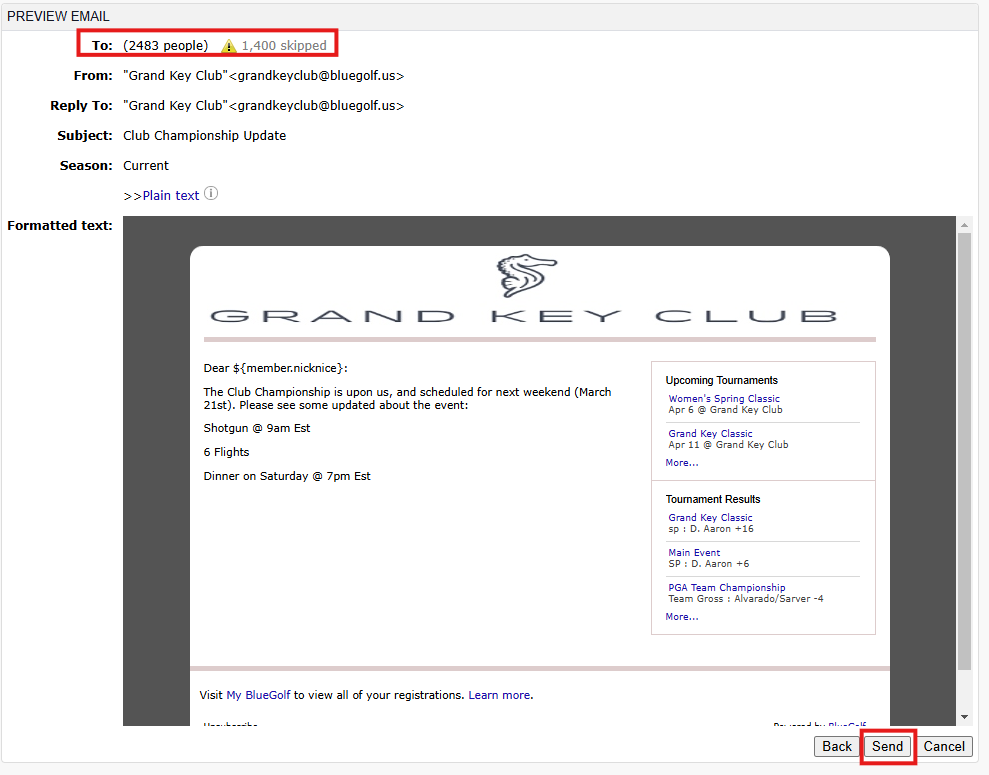The image size is (989, 775).
Task: Click the info icon beside Plain text
Action: click(x=211, y=194)
